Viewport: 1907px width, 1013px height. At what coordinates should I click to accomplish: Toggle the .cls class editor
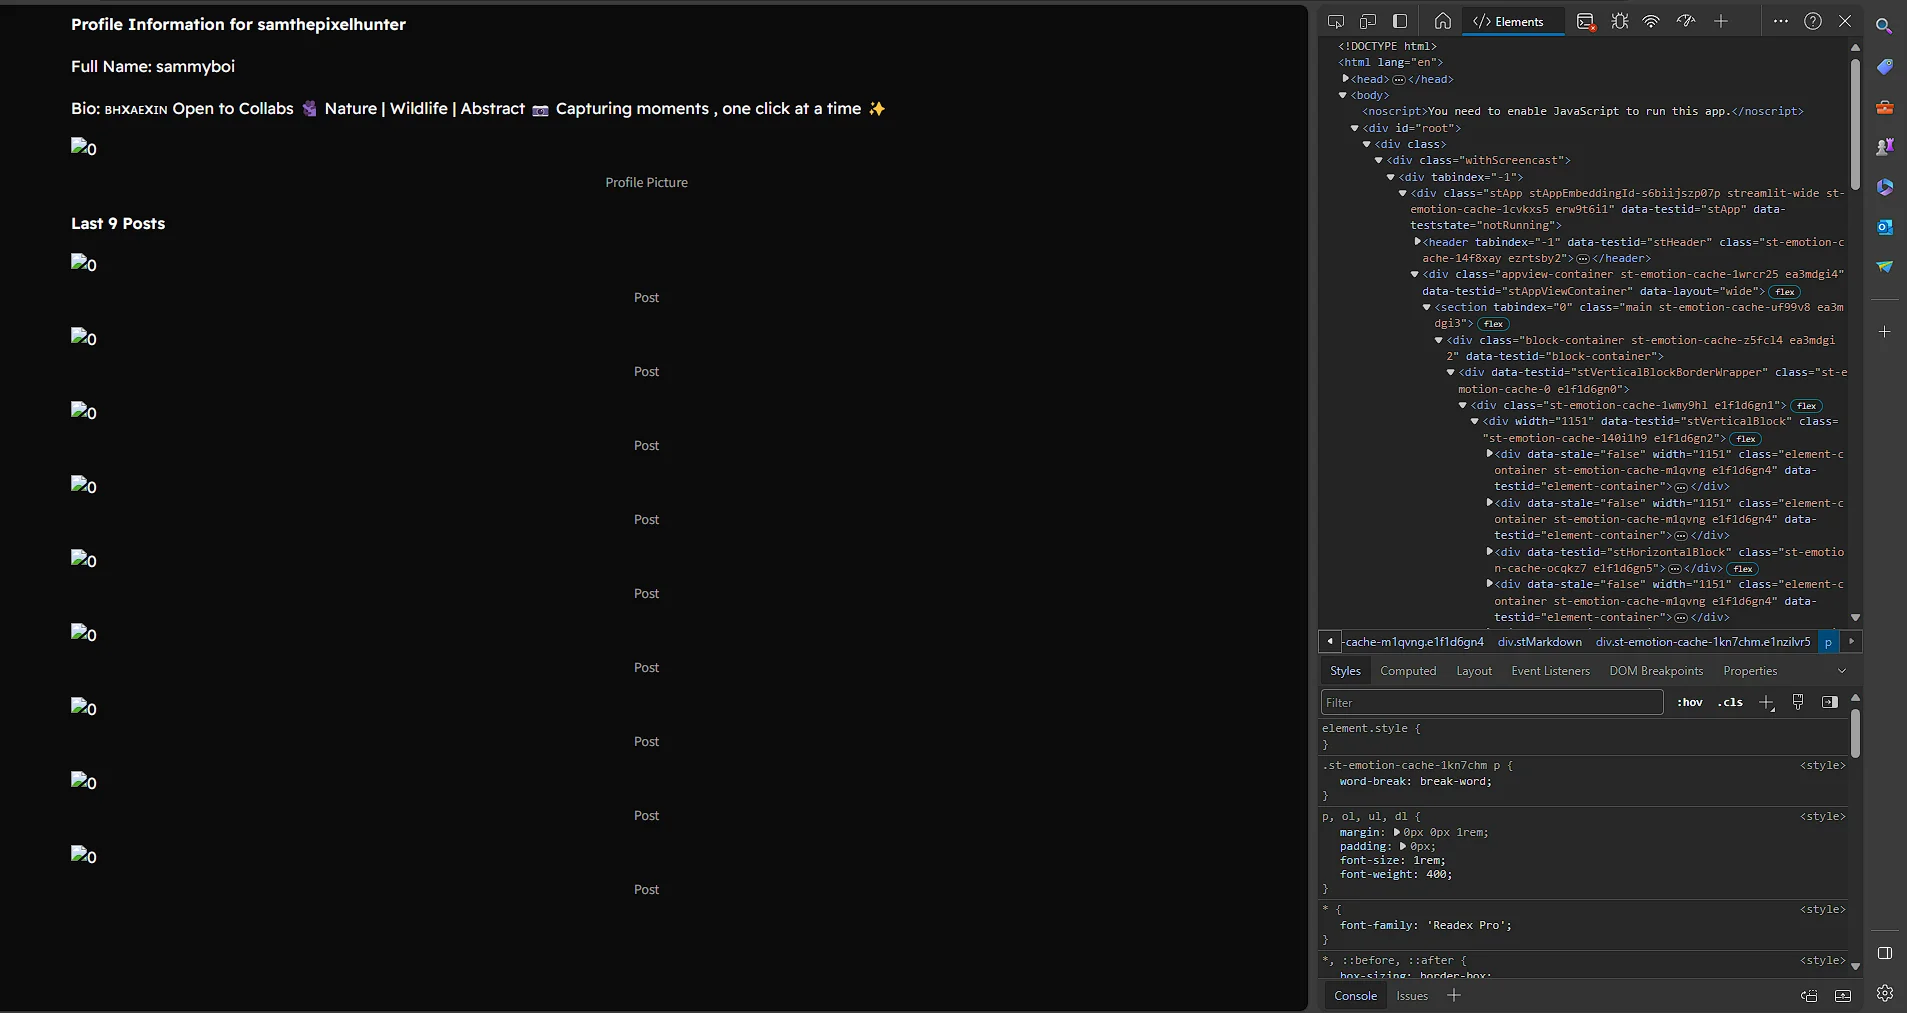pos(1730,702)
